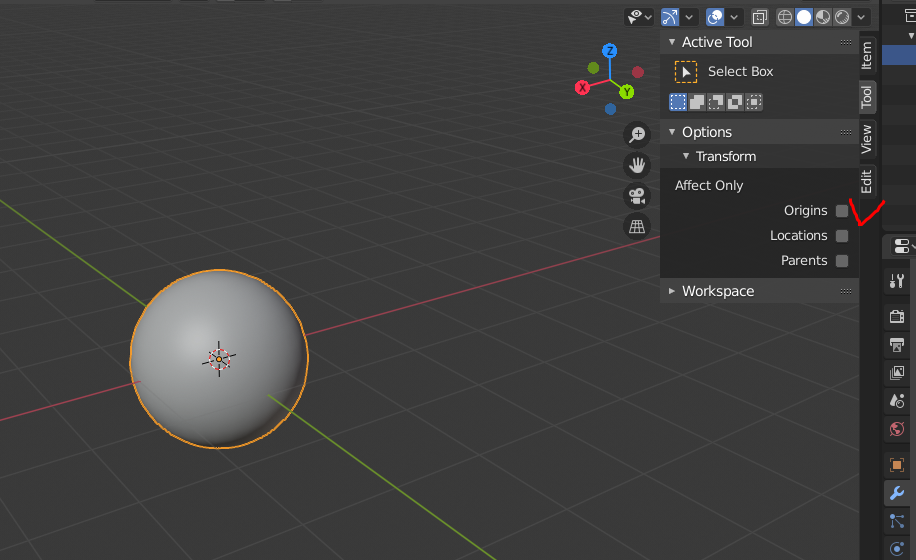
Task: Expand the Workspace panel
Action: point(672,291)
